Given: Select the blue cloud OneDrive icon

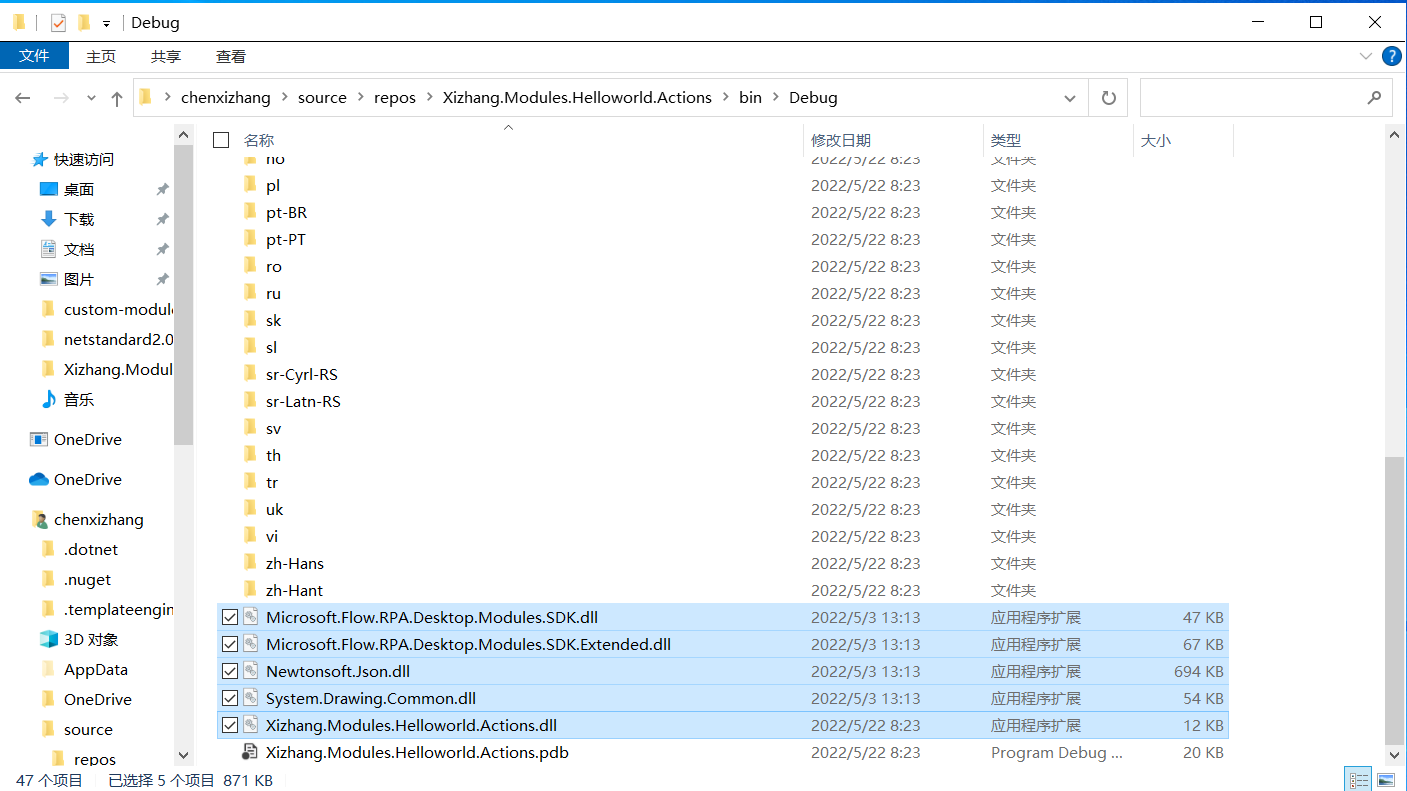Looking at the screenshot, I should (x=39, y=479).
